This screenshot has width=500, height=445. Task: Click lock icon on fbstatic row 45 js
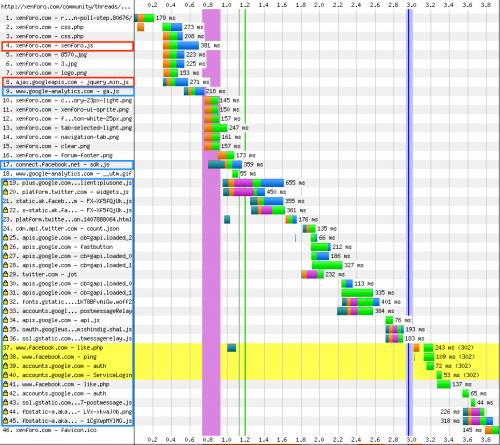(5, 421)
